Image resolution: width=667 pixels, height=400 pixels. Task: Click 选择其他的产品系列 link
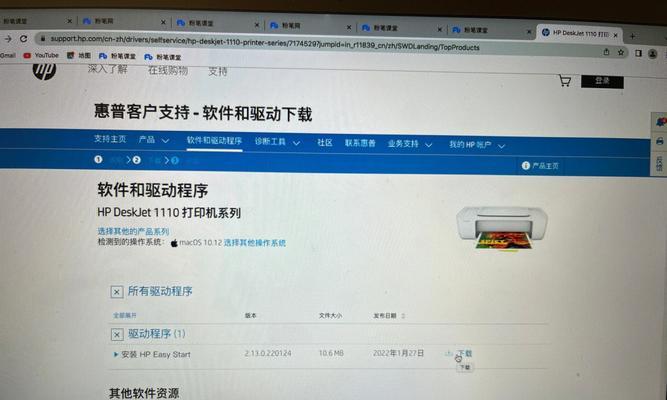[x=133, y=231]
